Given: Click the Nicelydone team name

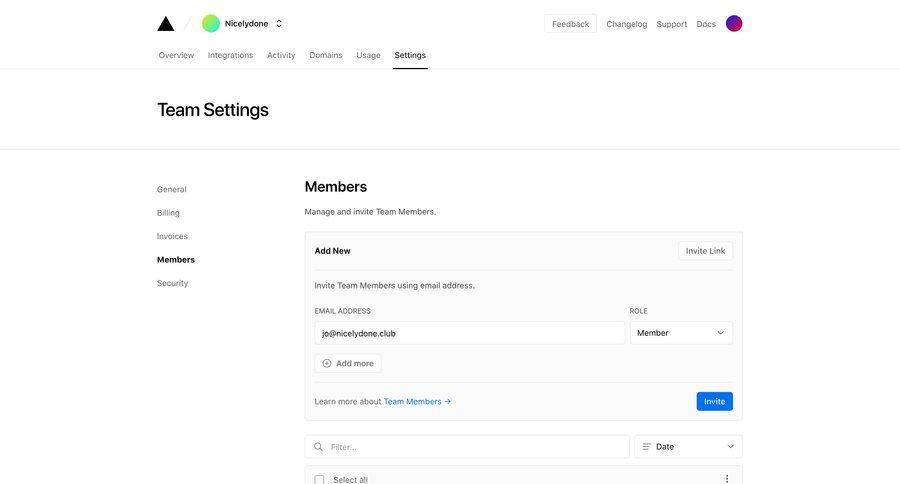Looking at the screenshot, I should point(246,24).
